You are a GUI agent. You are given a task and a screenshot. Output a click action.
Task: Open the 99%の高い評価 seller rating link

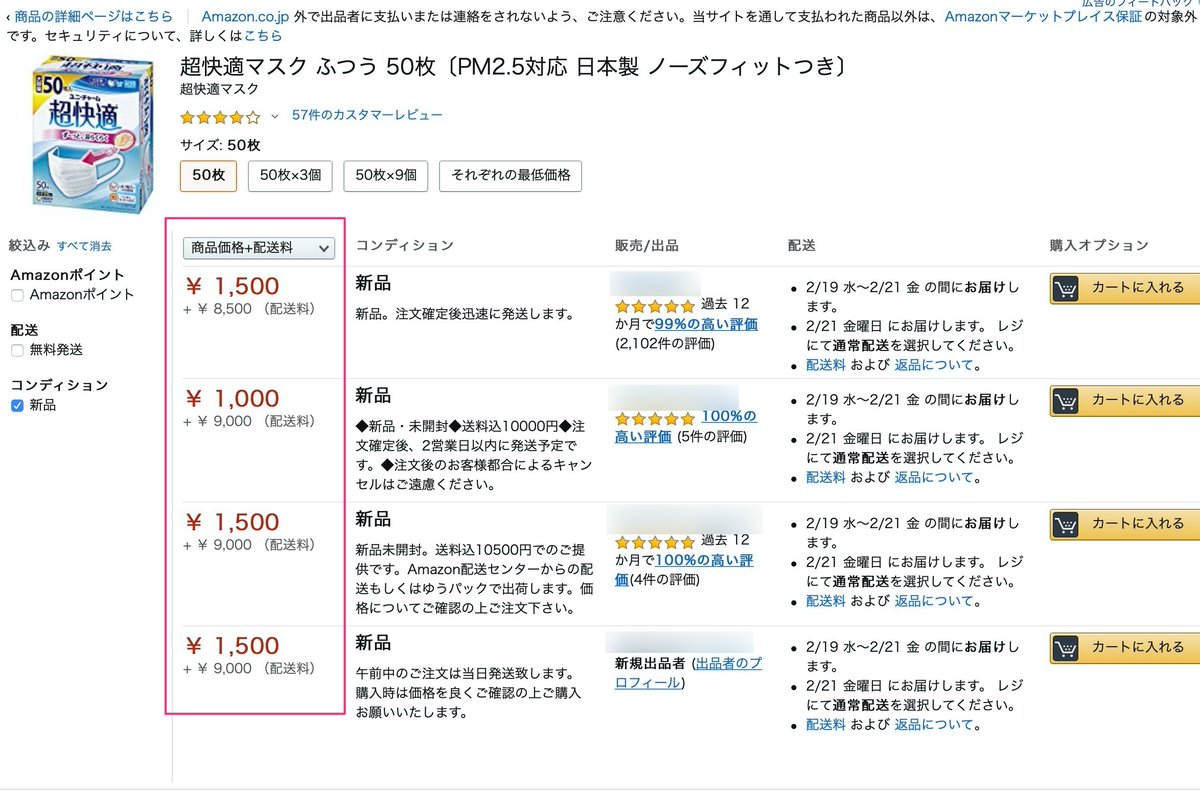706,324
